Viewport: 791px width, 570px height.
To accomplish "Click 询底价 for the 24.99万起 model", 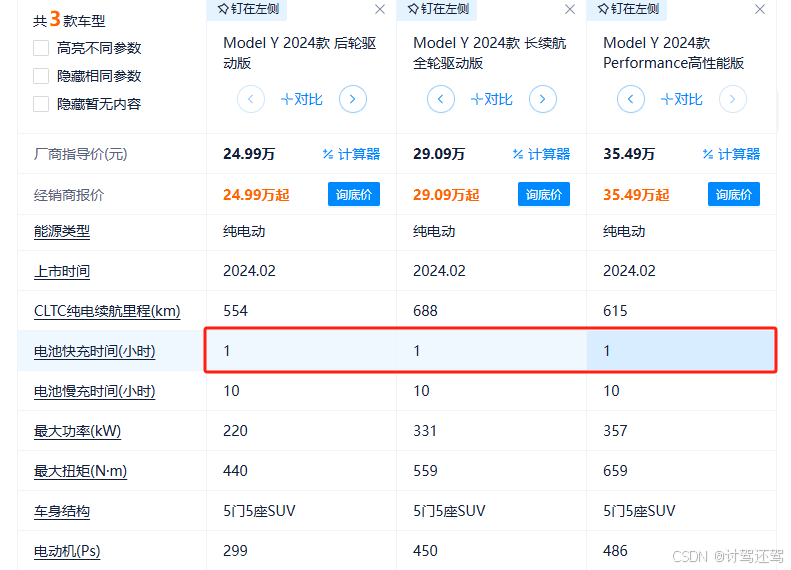I will pyautogui.click(x=354, y=194).
